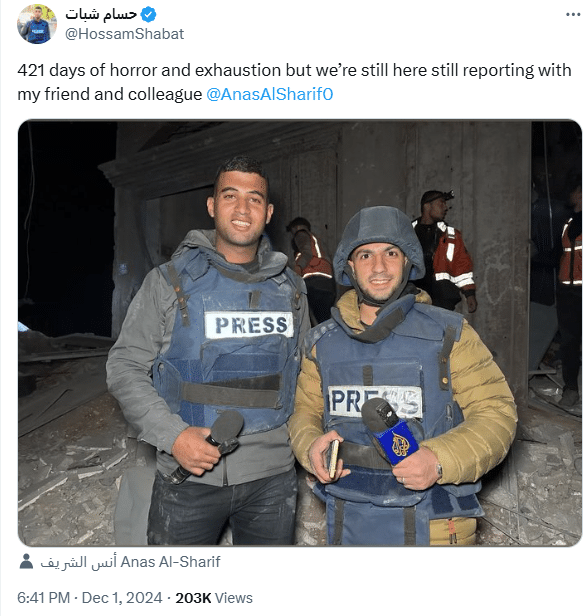Click the word Views beside 203K
The image size is (587, 616).
(234, 598)
